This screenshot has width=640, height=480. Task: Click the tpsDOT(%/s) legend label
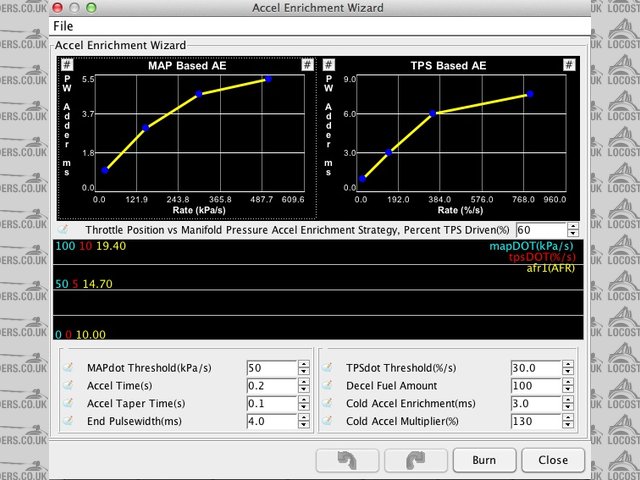(542, 257)
